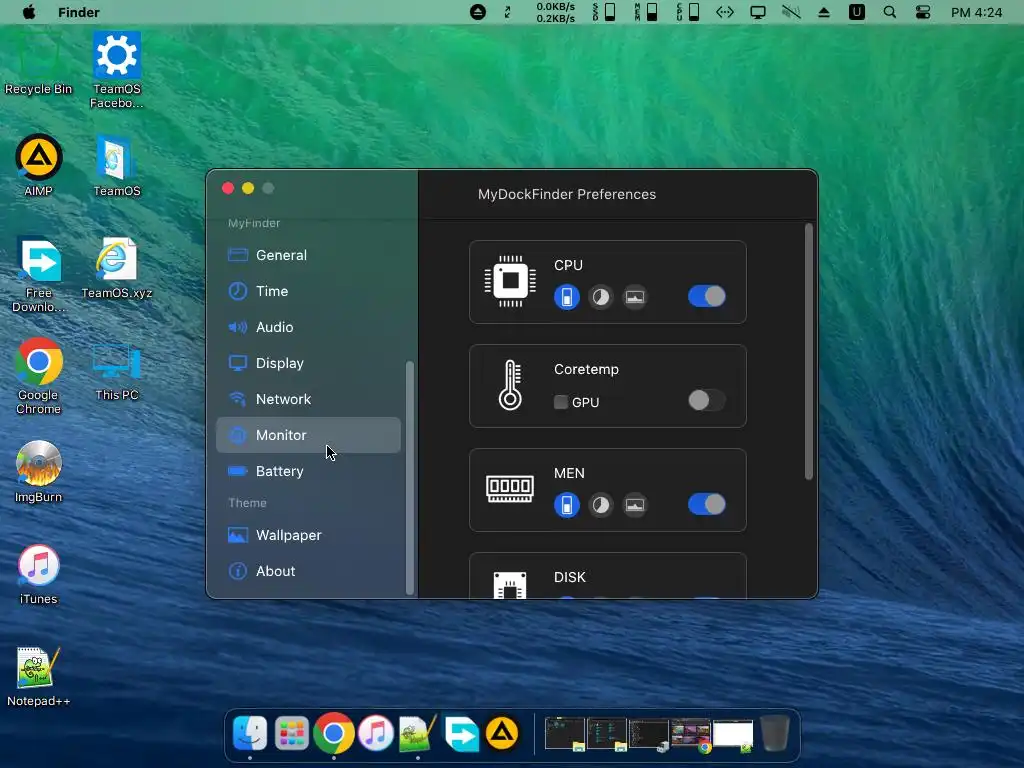Viewport: 1024px width, 768px height.
Task: Open Free Download Manager from dock
Action: 460,733
